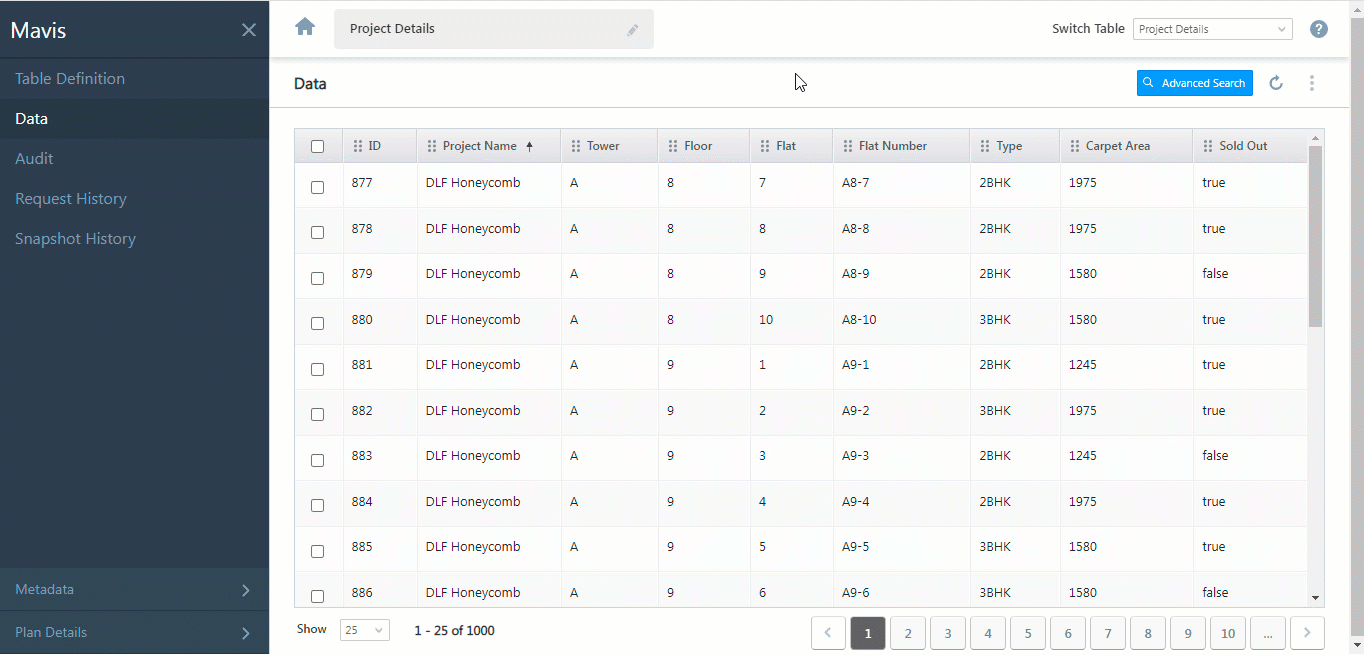Tick the select-all checkbox in header
Screen dimensions: 1364x656
pos(318,146)
